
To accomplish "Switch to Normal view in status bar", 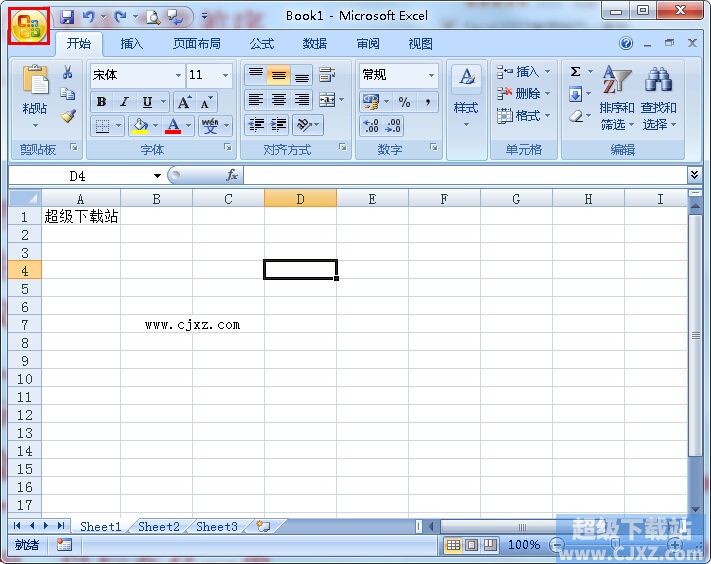I will pyautogui.click(x=453, y=545).
